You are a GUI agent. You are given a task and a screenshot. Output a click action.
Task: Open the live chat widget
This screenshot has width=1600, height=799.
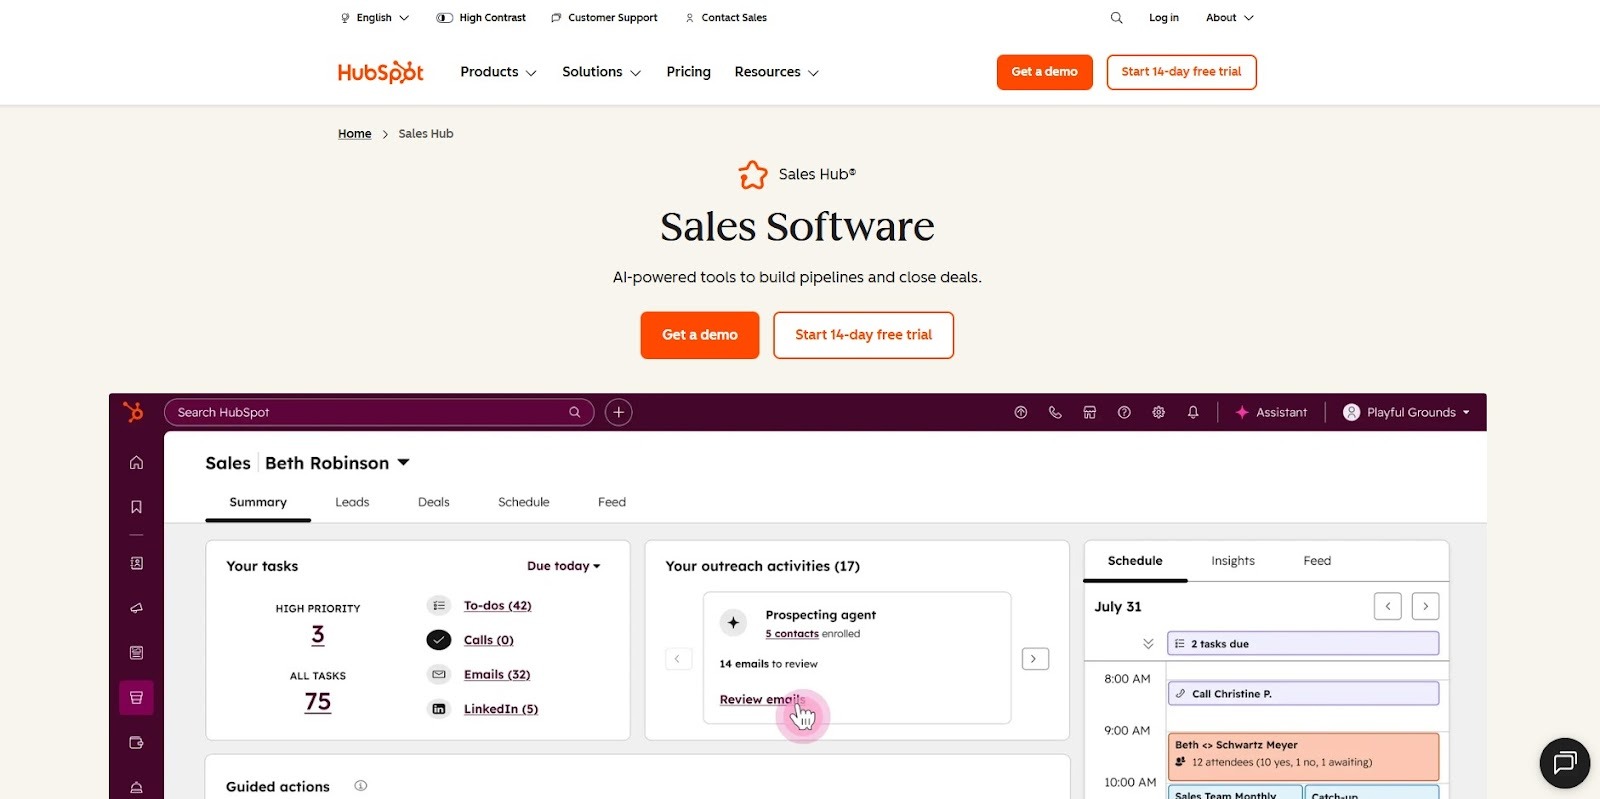pos(1564,763)
